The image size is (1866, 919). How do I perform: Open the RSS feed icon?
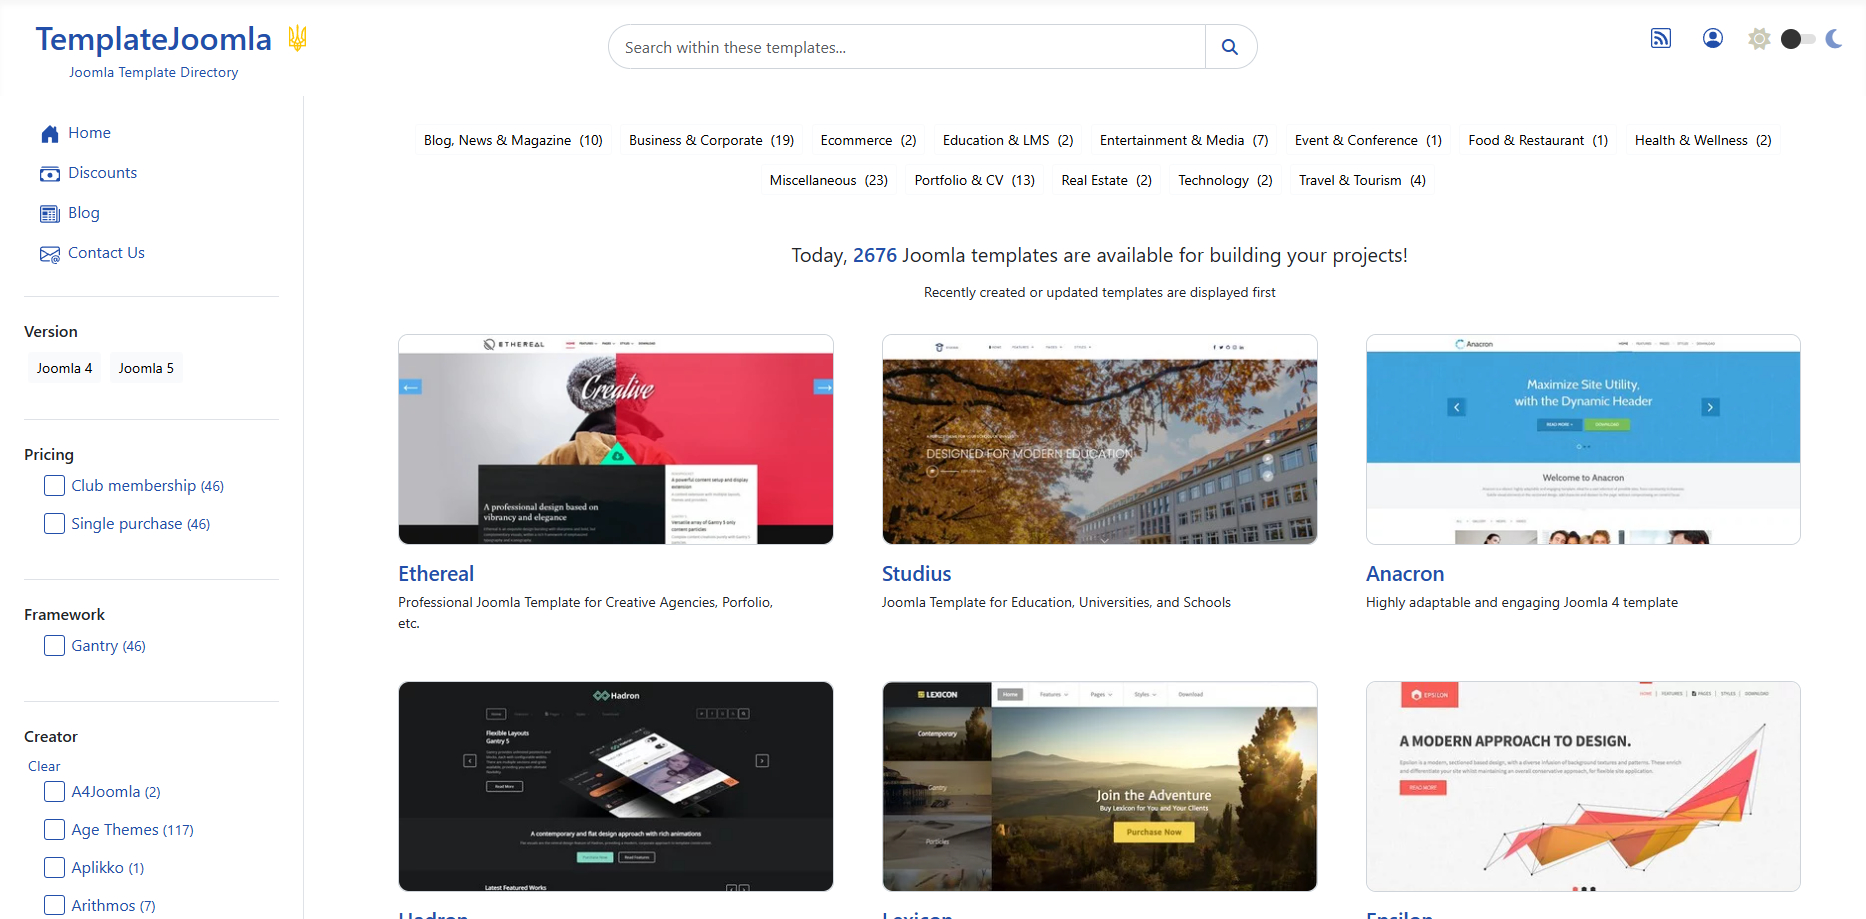coord(1661,39)
